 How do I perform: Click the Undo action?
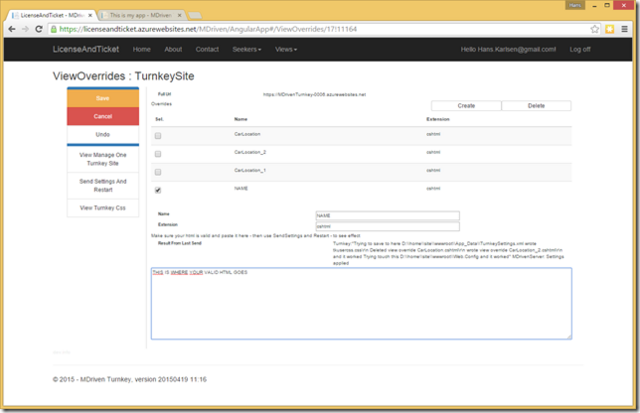tap(103, 134)
